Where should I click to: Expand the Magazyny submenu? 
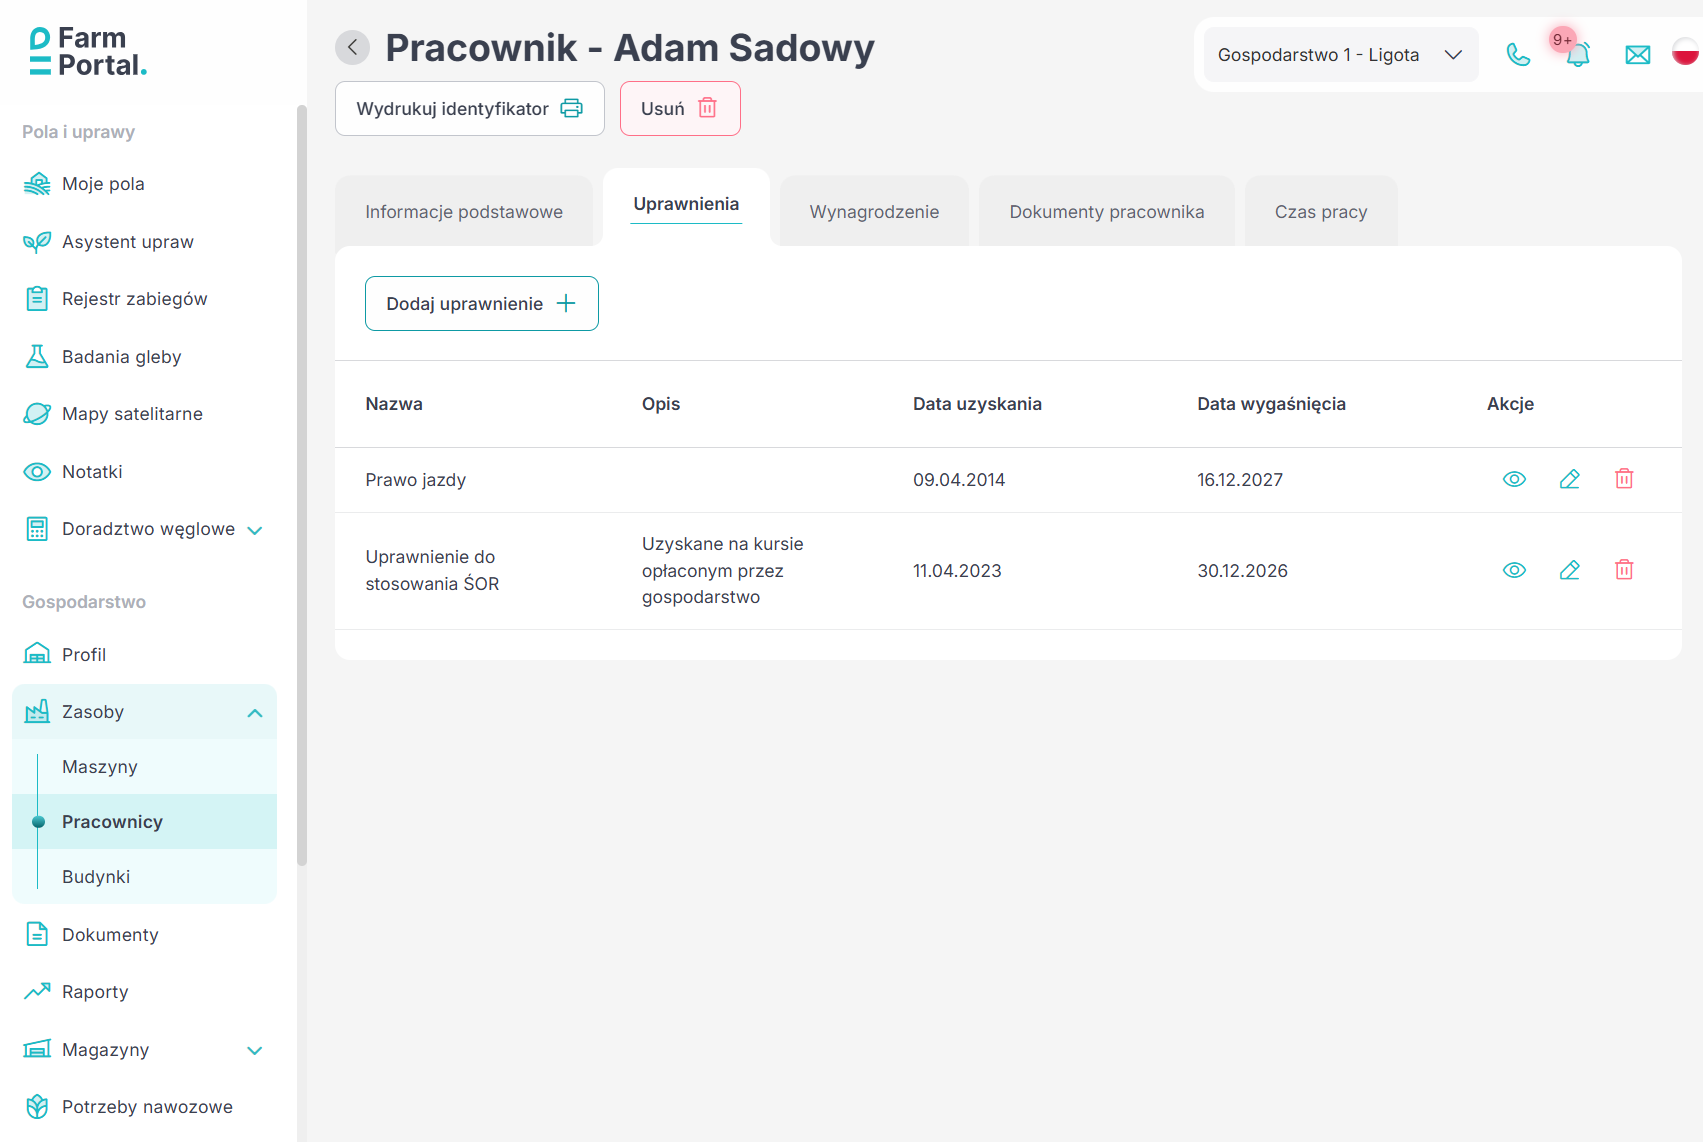click(254, 1050)
